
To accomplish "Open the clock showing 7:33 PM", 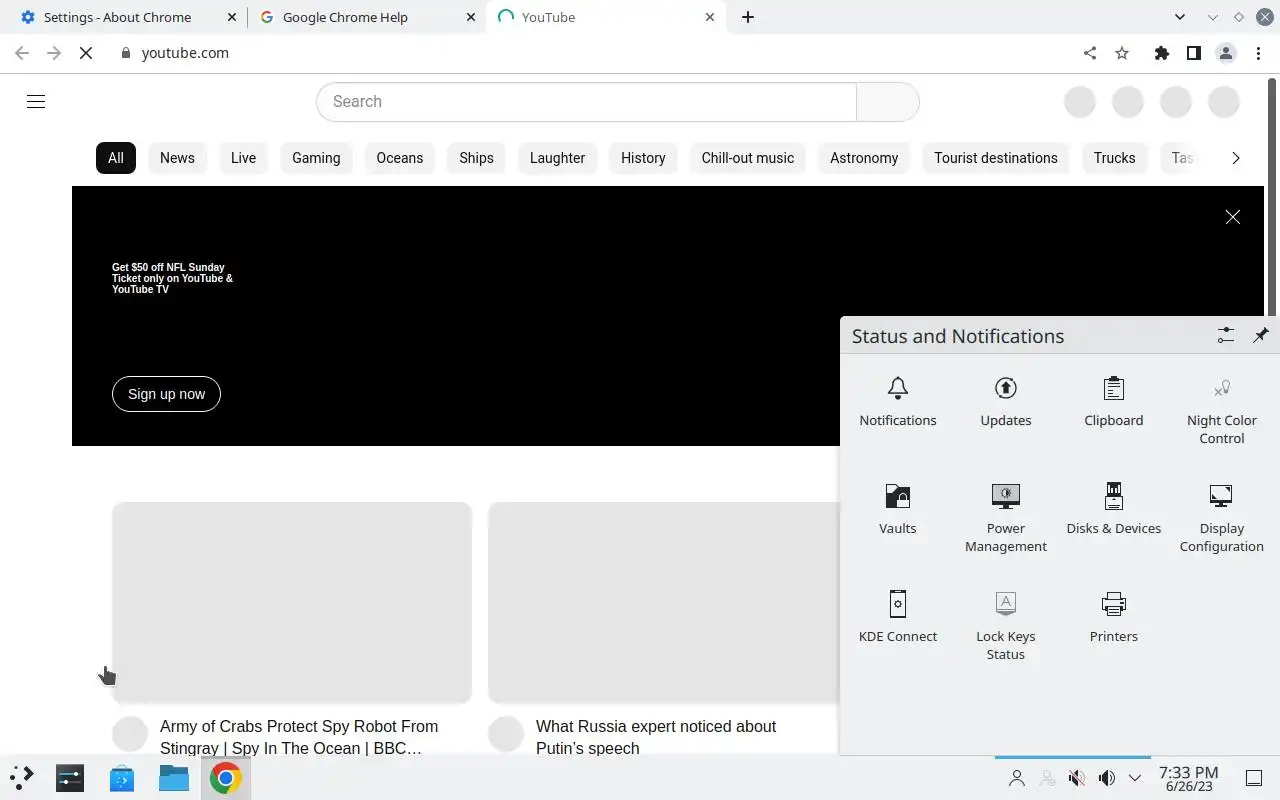I will click(x=1188, y=778).
